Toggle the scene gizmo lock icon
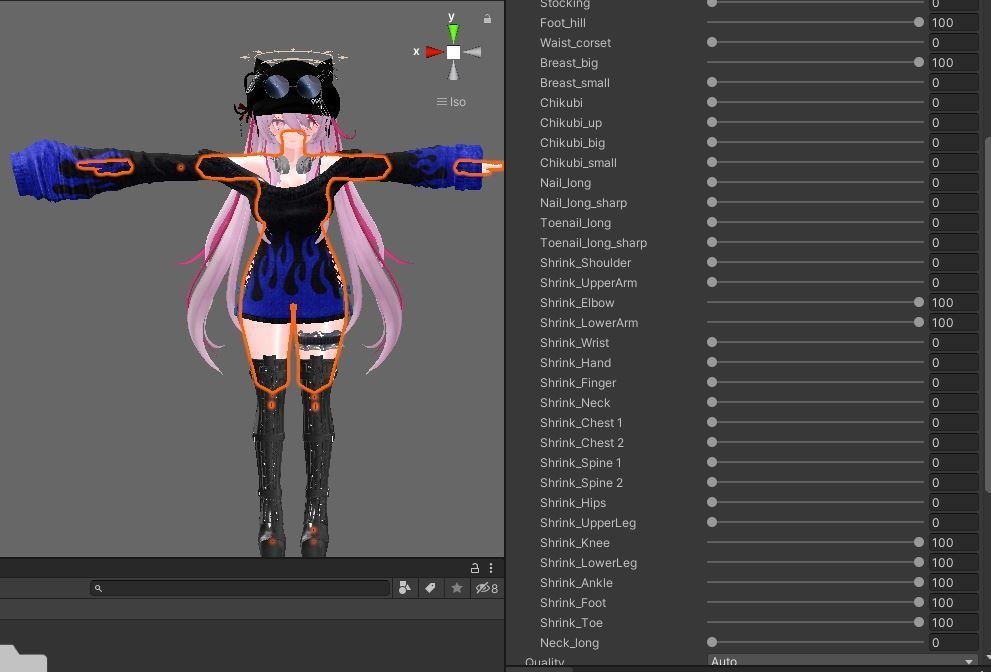 tap(487, 19)
